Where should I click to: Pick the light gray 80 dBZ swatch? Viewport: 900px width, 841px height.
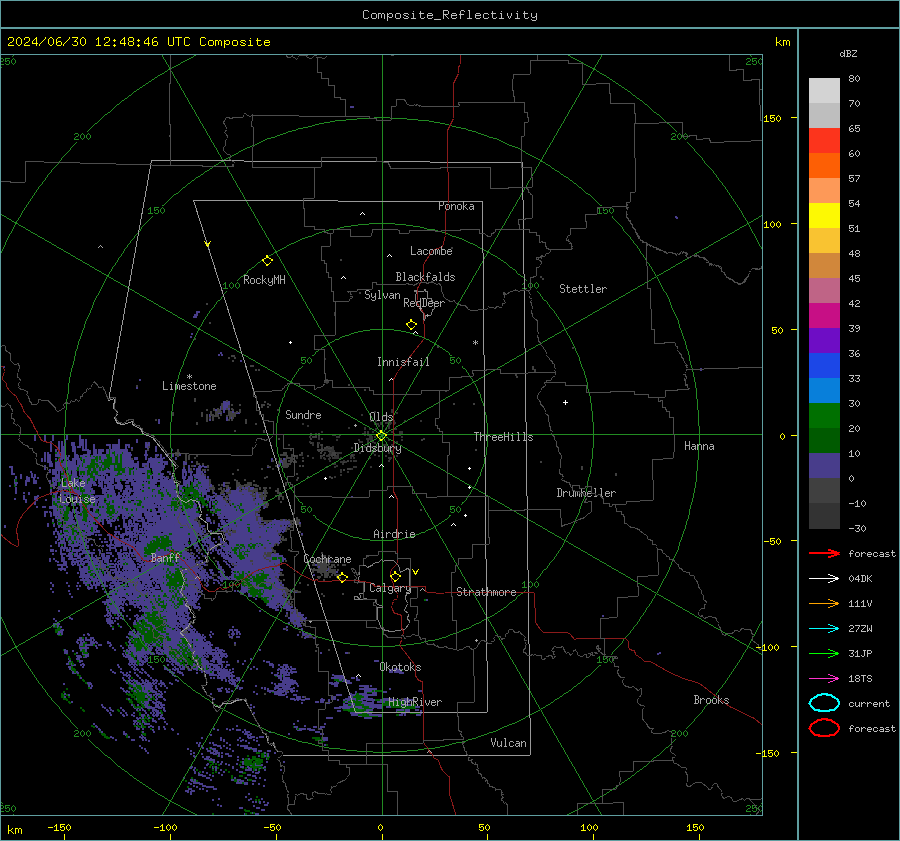click(x=824, y=91)
